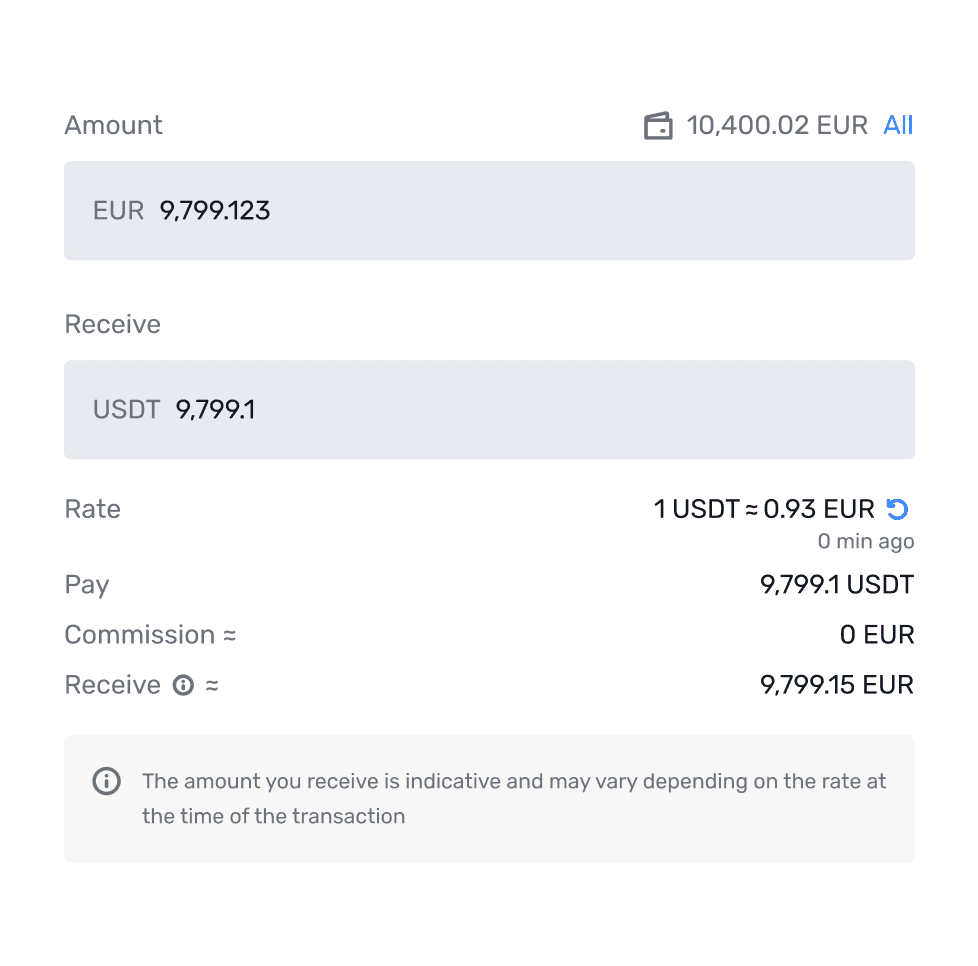Click the 9,799.1 USDT Pay value
Screen dimensions: 978x966
(x=836, y=585)
